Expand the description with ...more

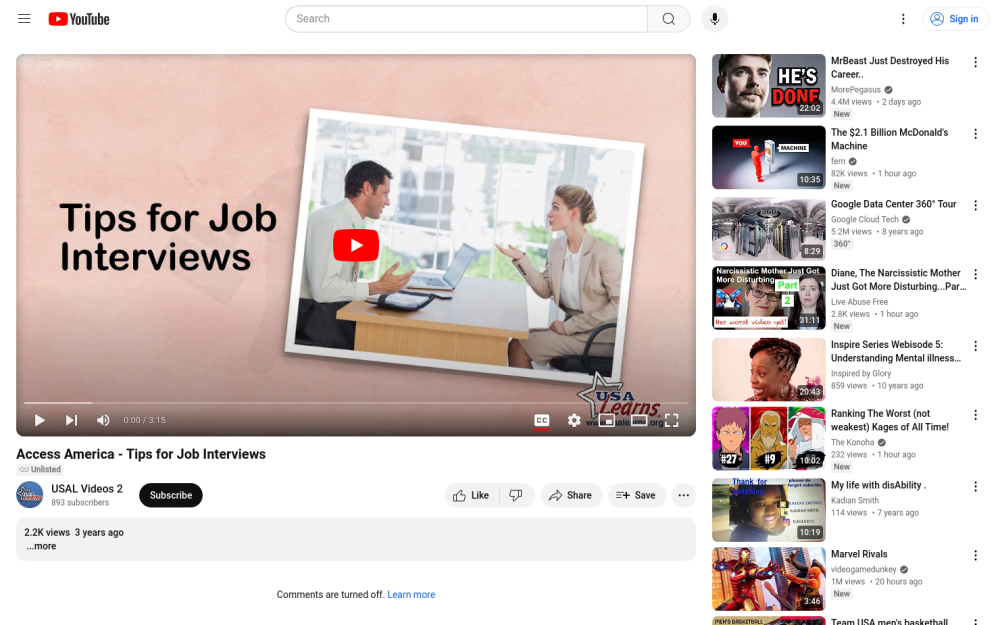(41, 546)
